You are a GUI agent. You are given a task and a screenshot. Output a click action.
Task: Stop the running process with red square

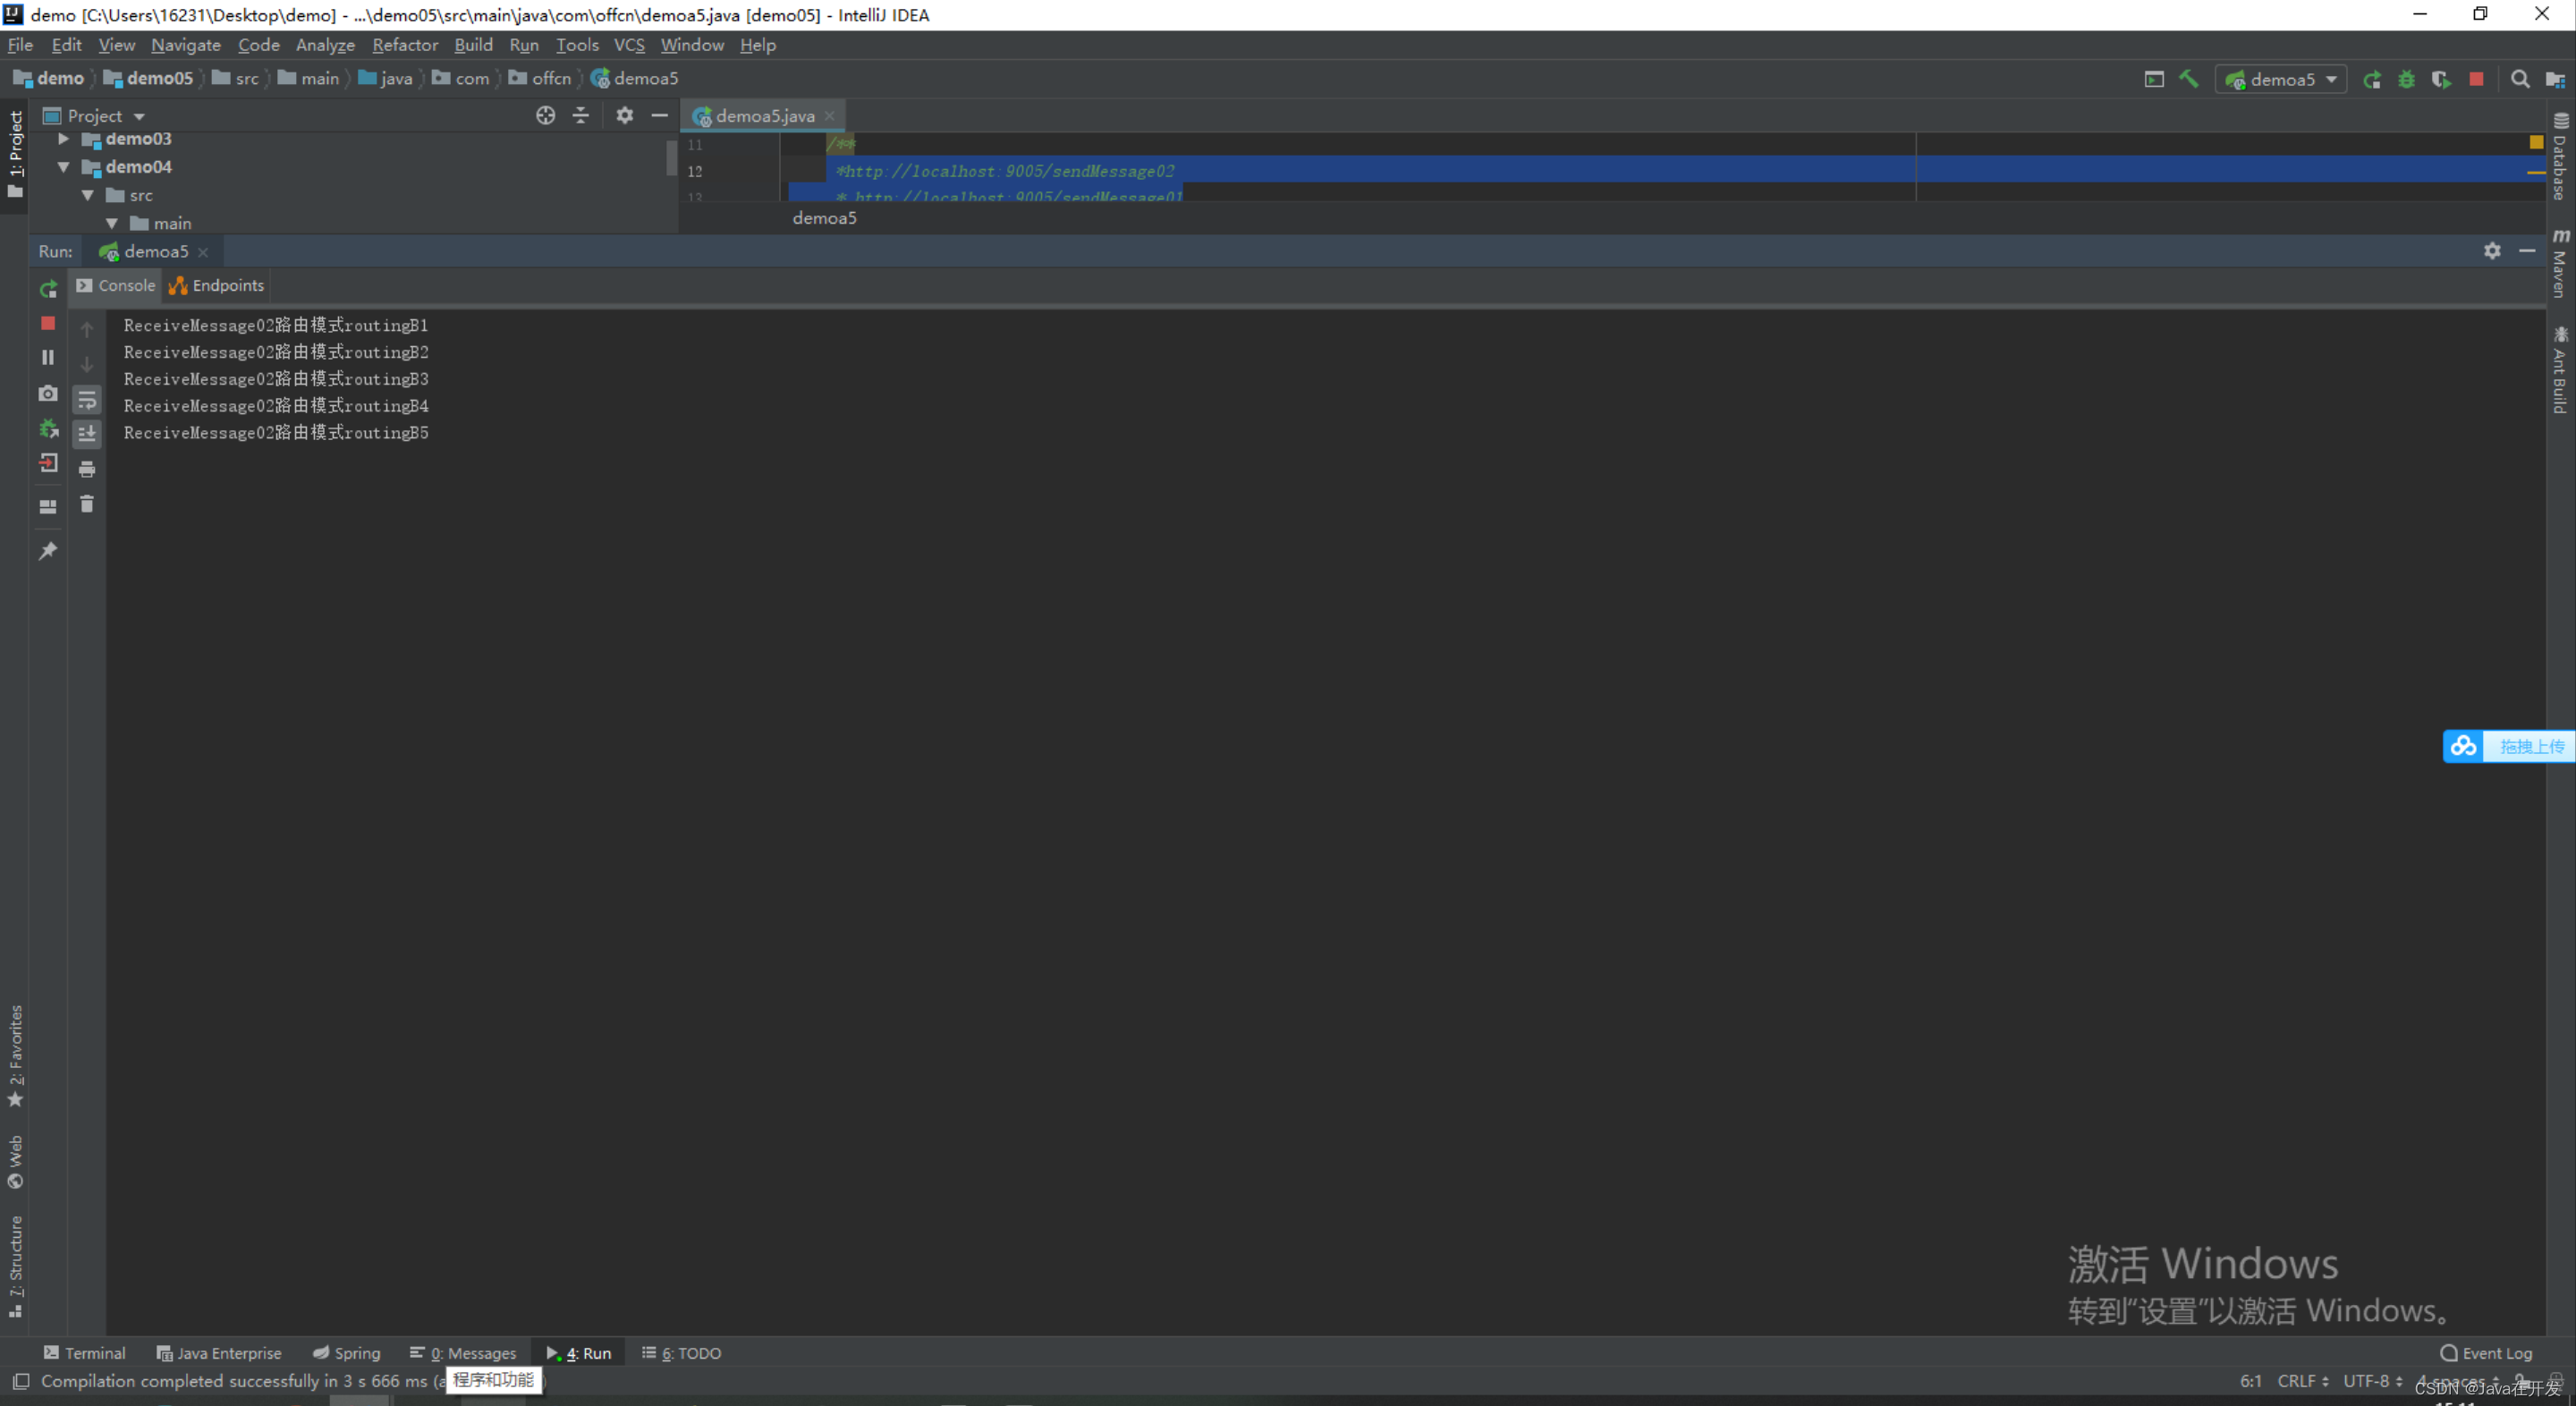[x=48, y=323]
